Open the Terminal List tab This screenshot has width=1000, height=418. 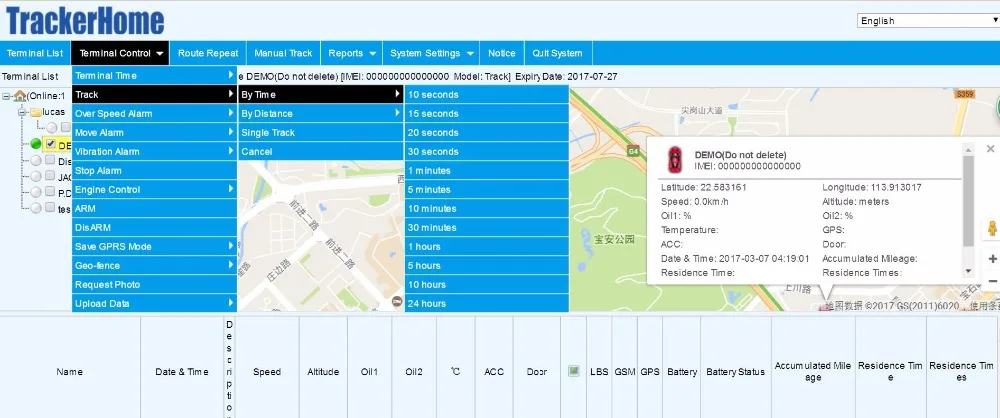(x=35, y=53)
